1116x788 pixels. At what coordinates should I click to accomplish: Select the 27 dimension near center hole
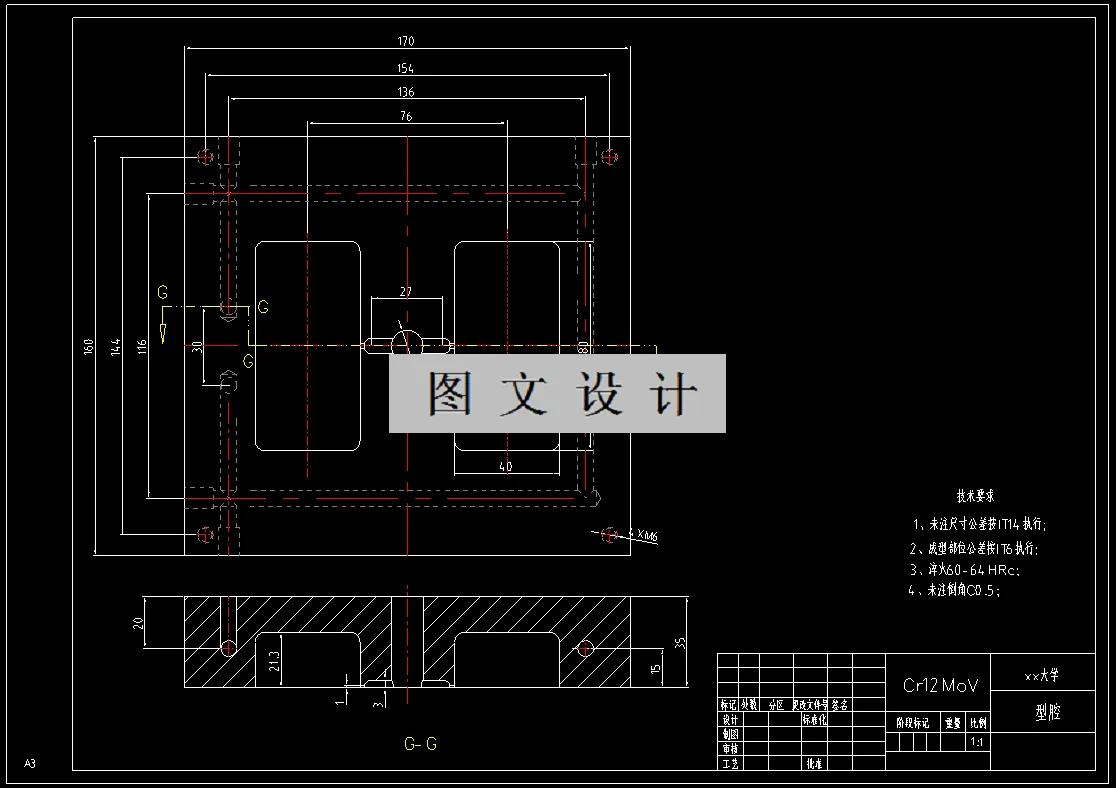[406, 292]
